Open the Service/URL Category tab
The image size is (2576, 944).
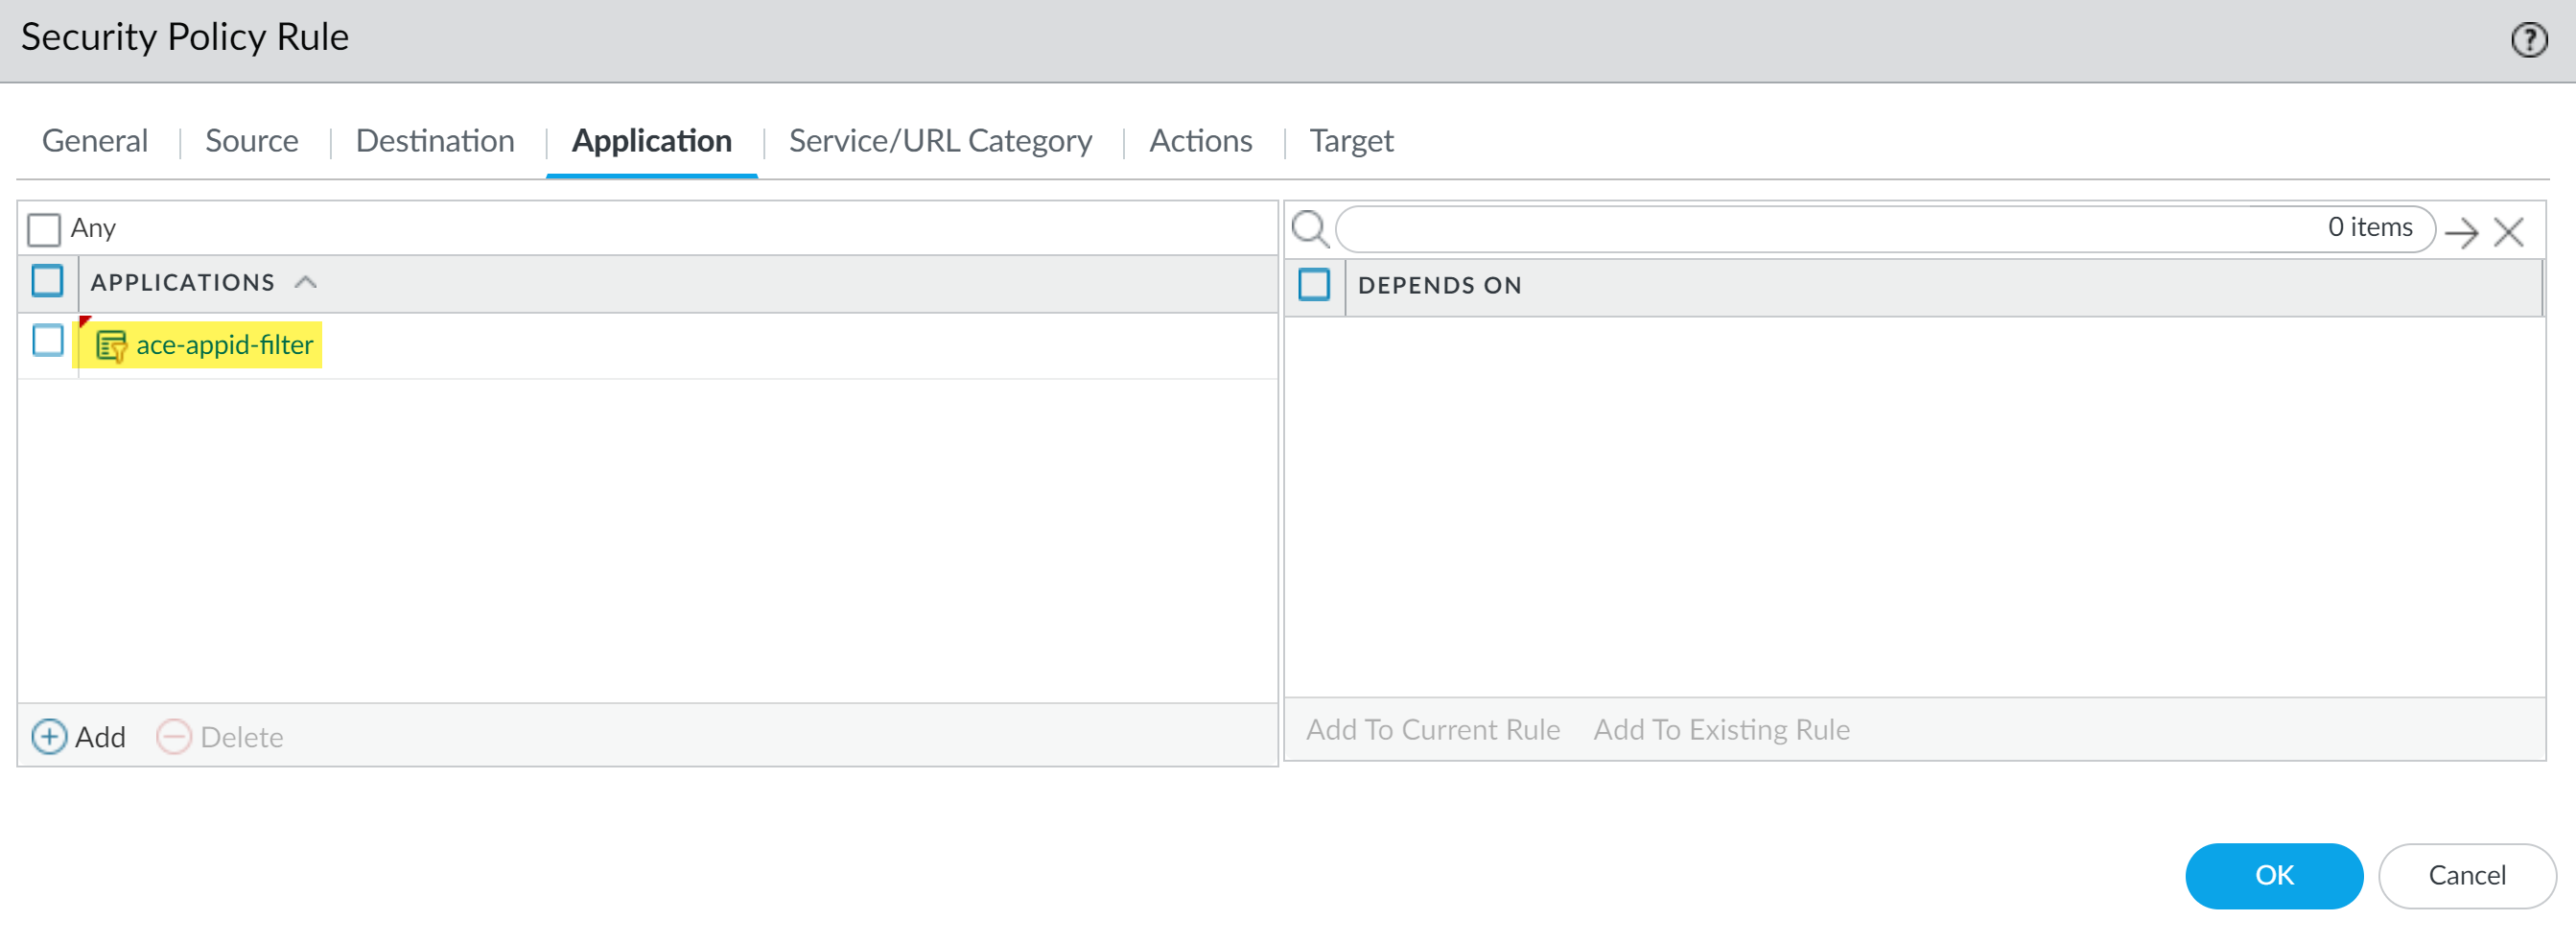[x=939, y=141]
